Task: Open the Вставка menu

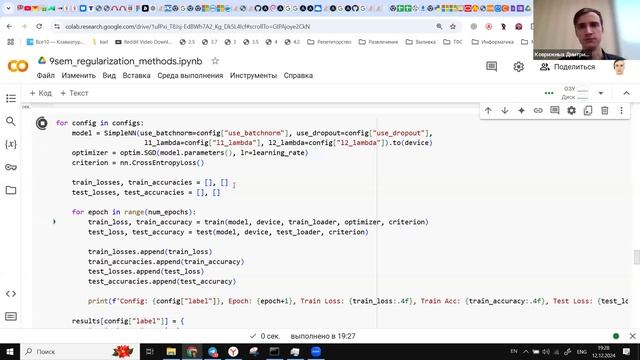Action: click(x=136, y=76)
